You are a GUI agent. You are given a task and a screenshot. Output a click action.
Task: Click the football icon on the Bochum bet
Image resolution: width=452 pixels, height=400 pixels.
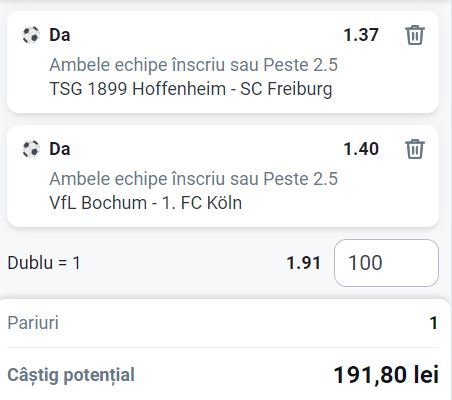[x=31, y=149]
